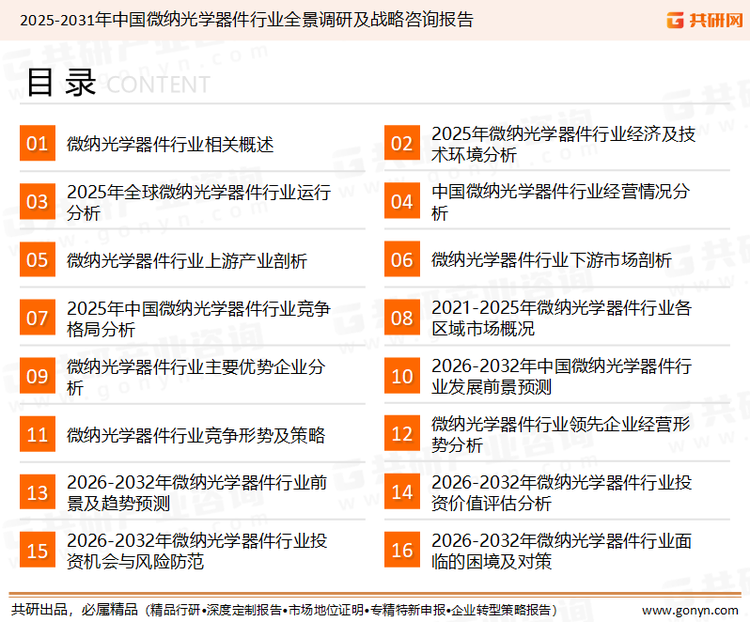Select chapter 2021-2025年微纳光学器件行业各区域市场概况

(562, 318)
